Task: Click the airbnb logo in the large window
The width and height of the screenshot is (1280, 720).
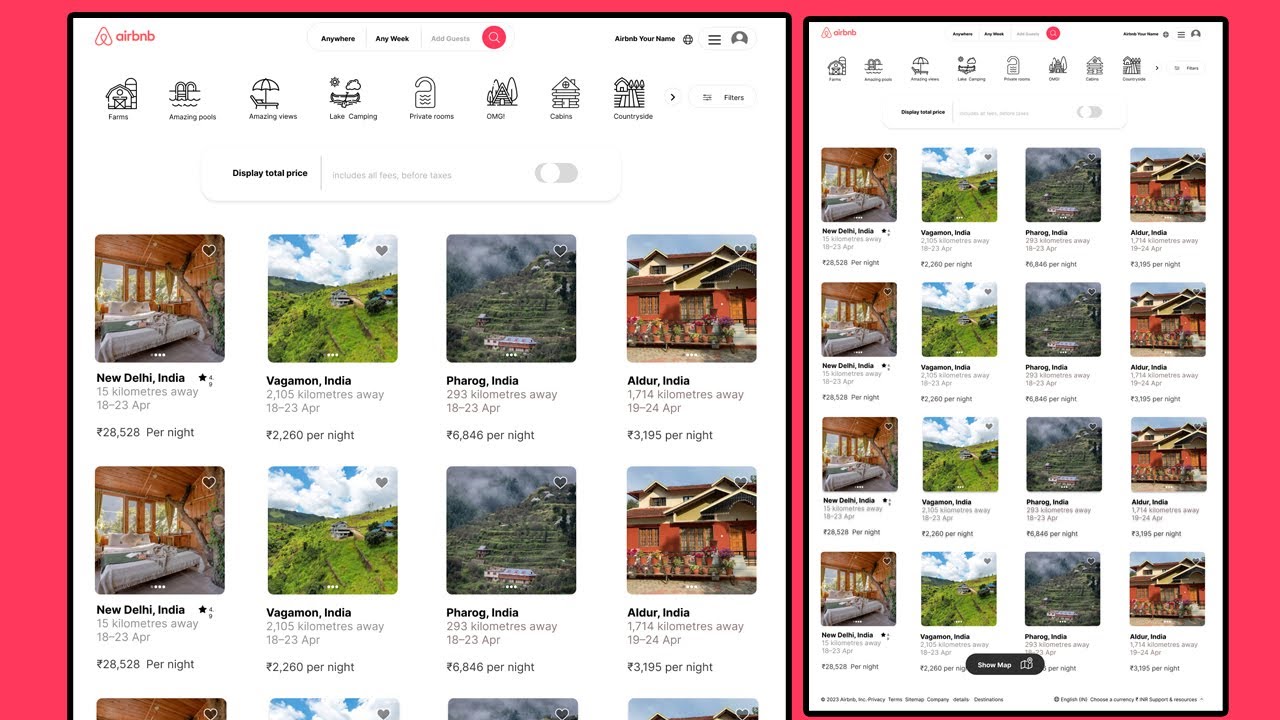Action: click(125, 37)
